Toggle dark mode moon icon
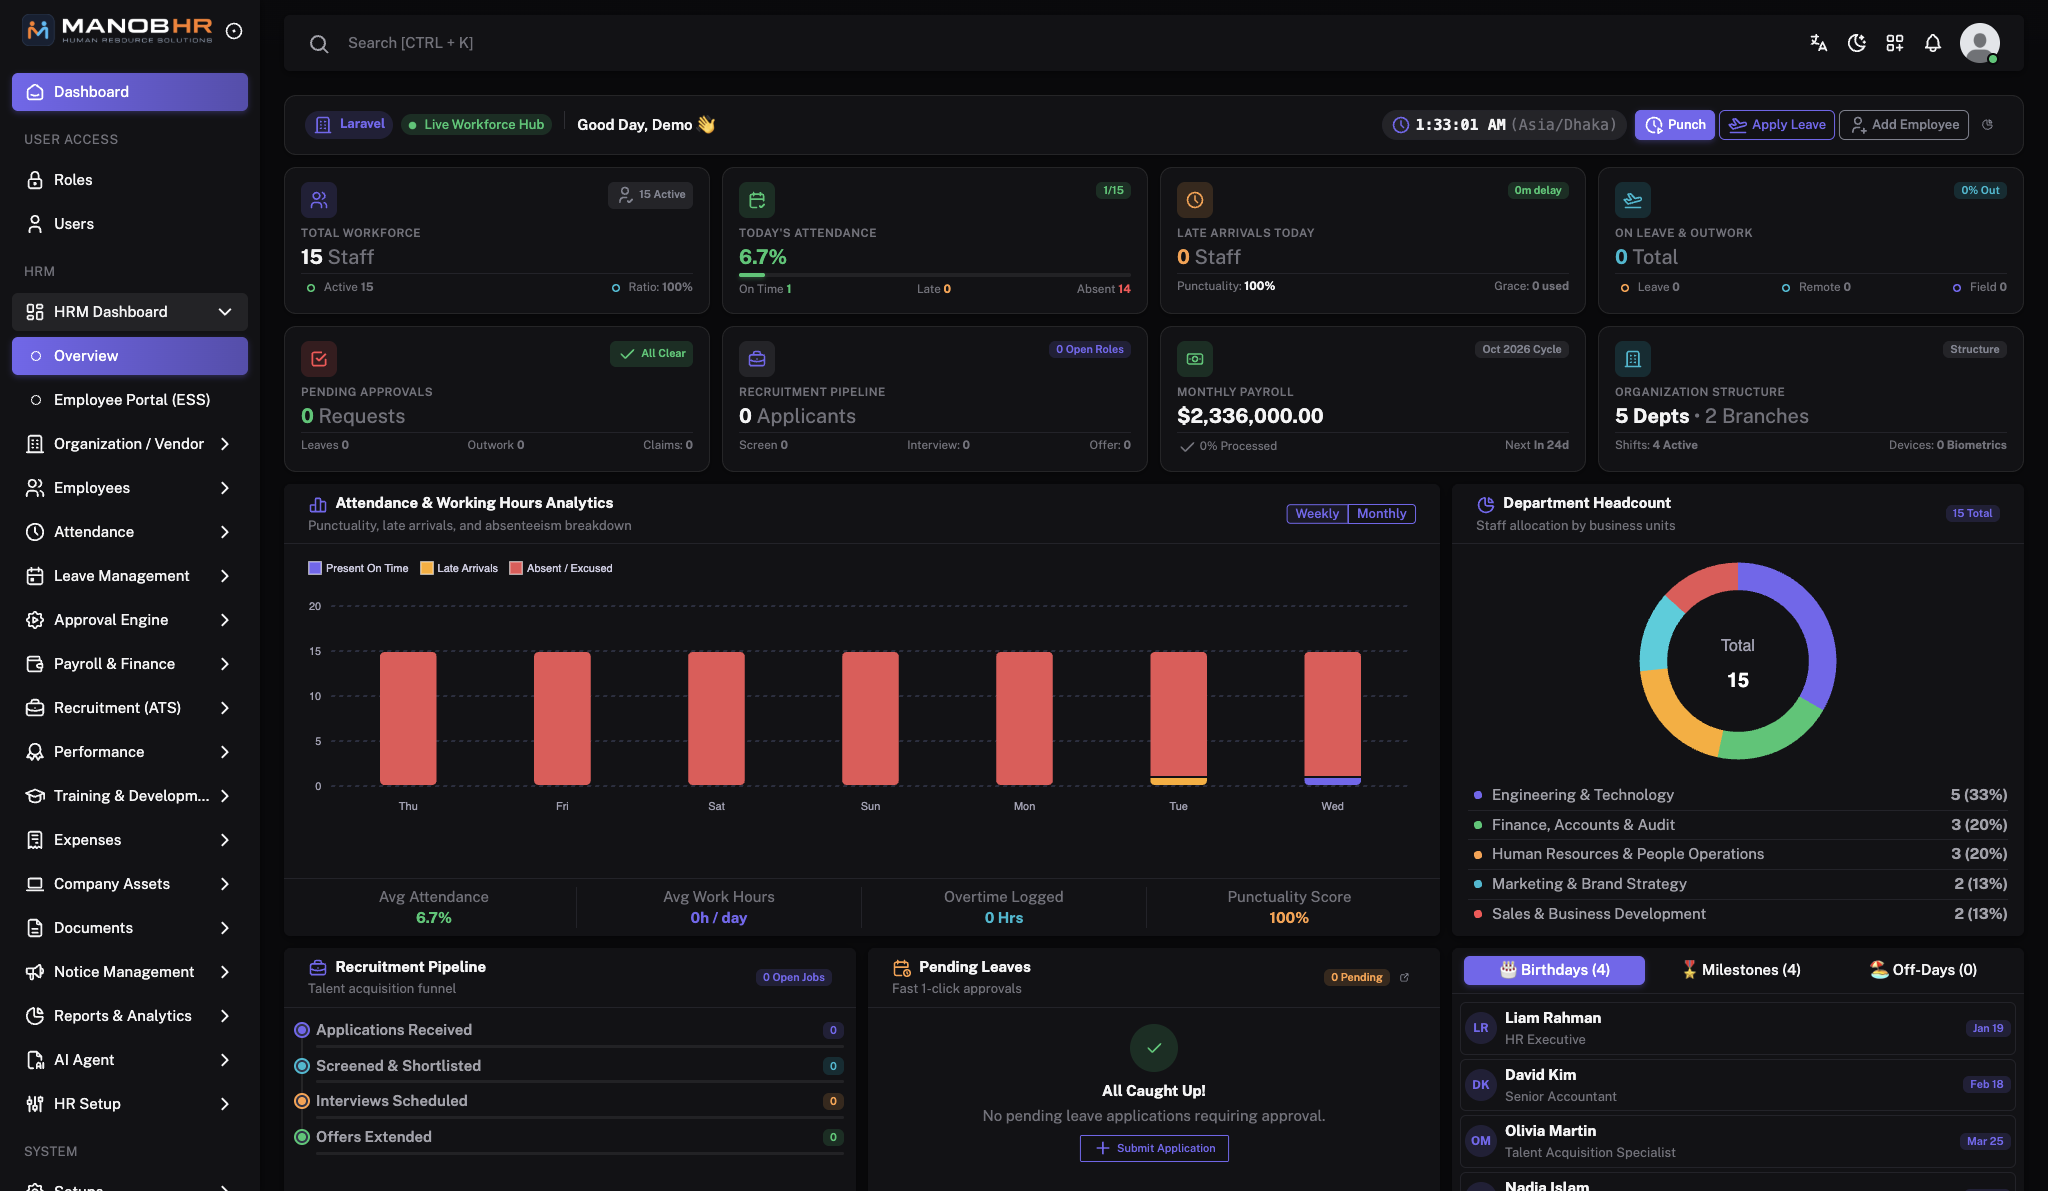Image resolution: width=2048 pixels, height=1191 pixels. click(1857, 43)
